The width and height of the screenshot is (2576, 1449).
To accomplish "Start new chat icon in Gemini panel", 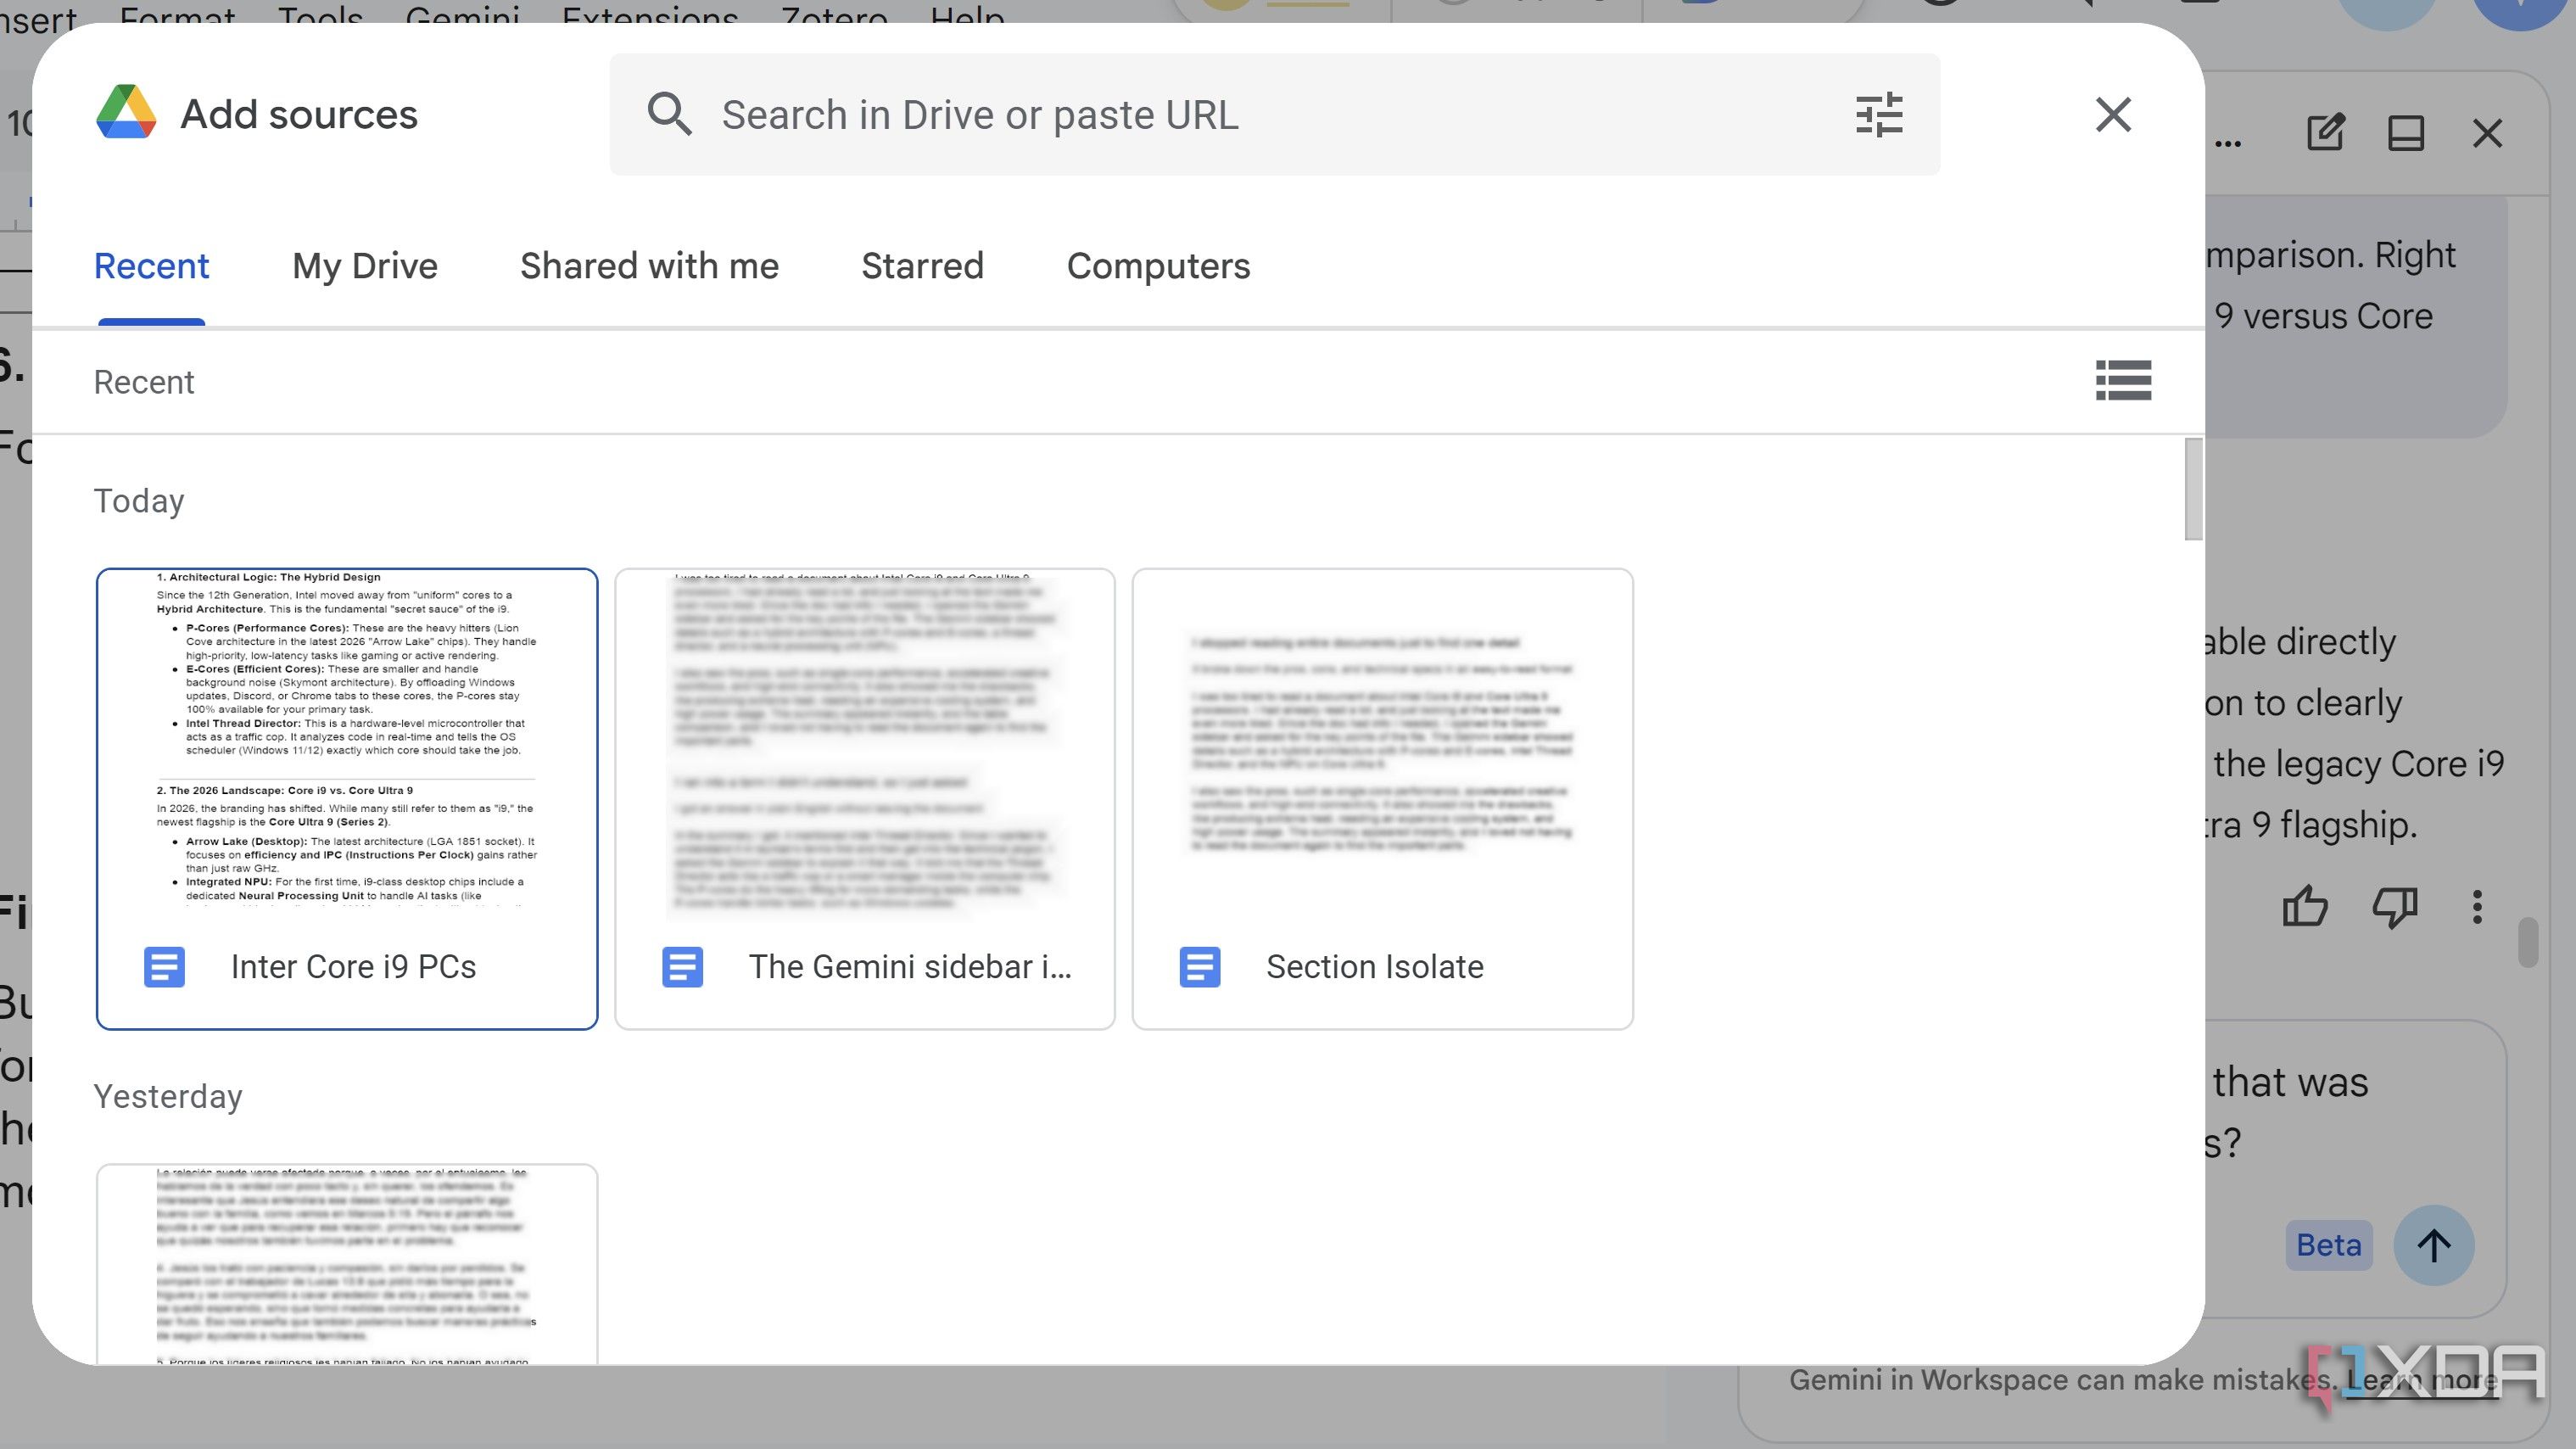I will [2325, 132].
